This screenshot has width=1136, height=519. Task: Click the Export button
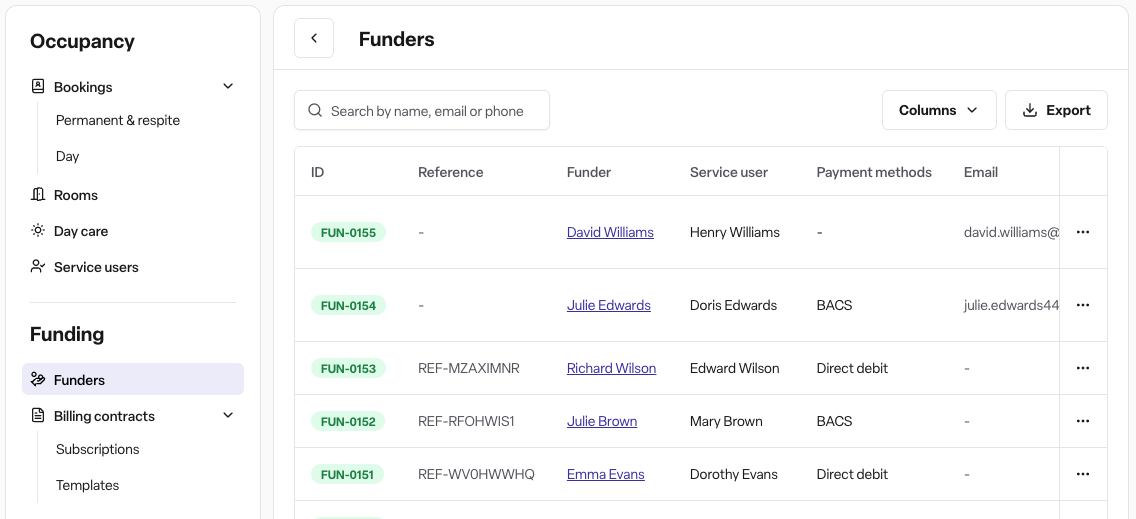(1056, 110)
